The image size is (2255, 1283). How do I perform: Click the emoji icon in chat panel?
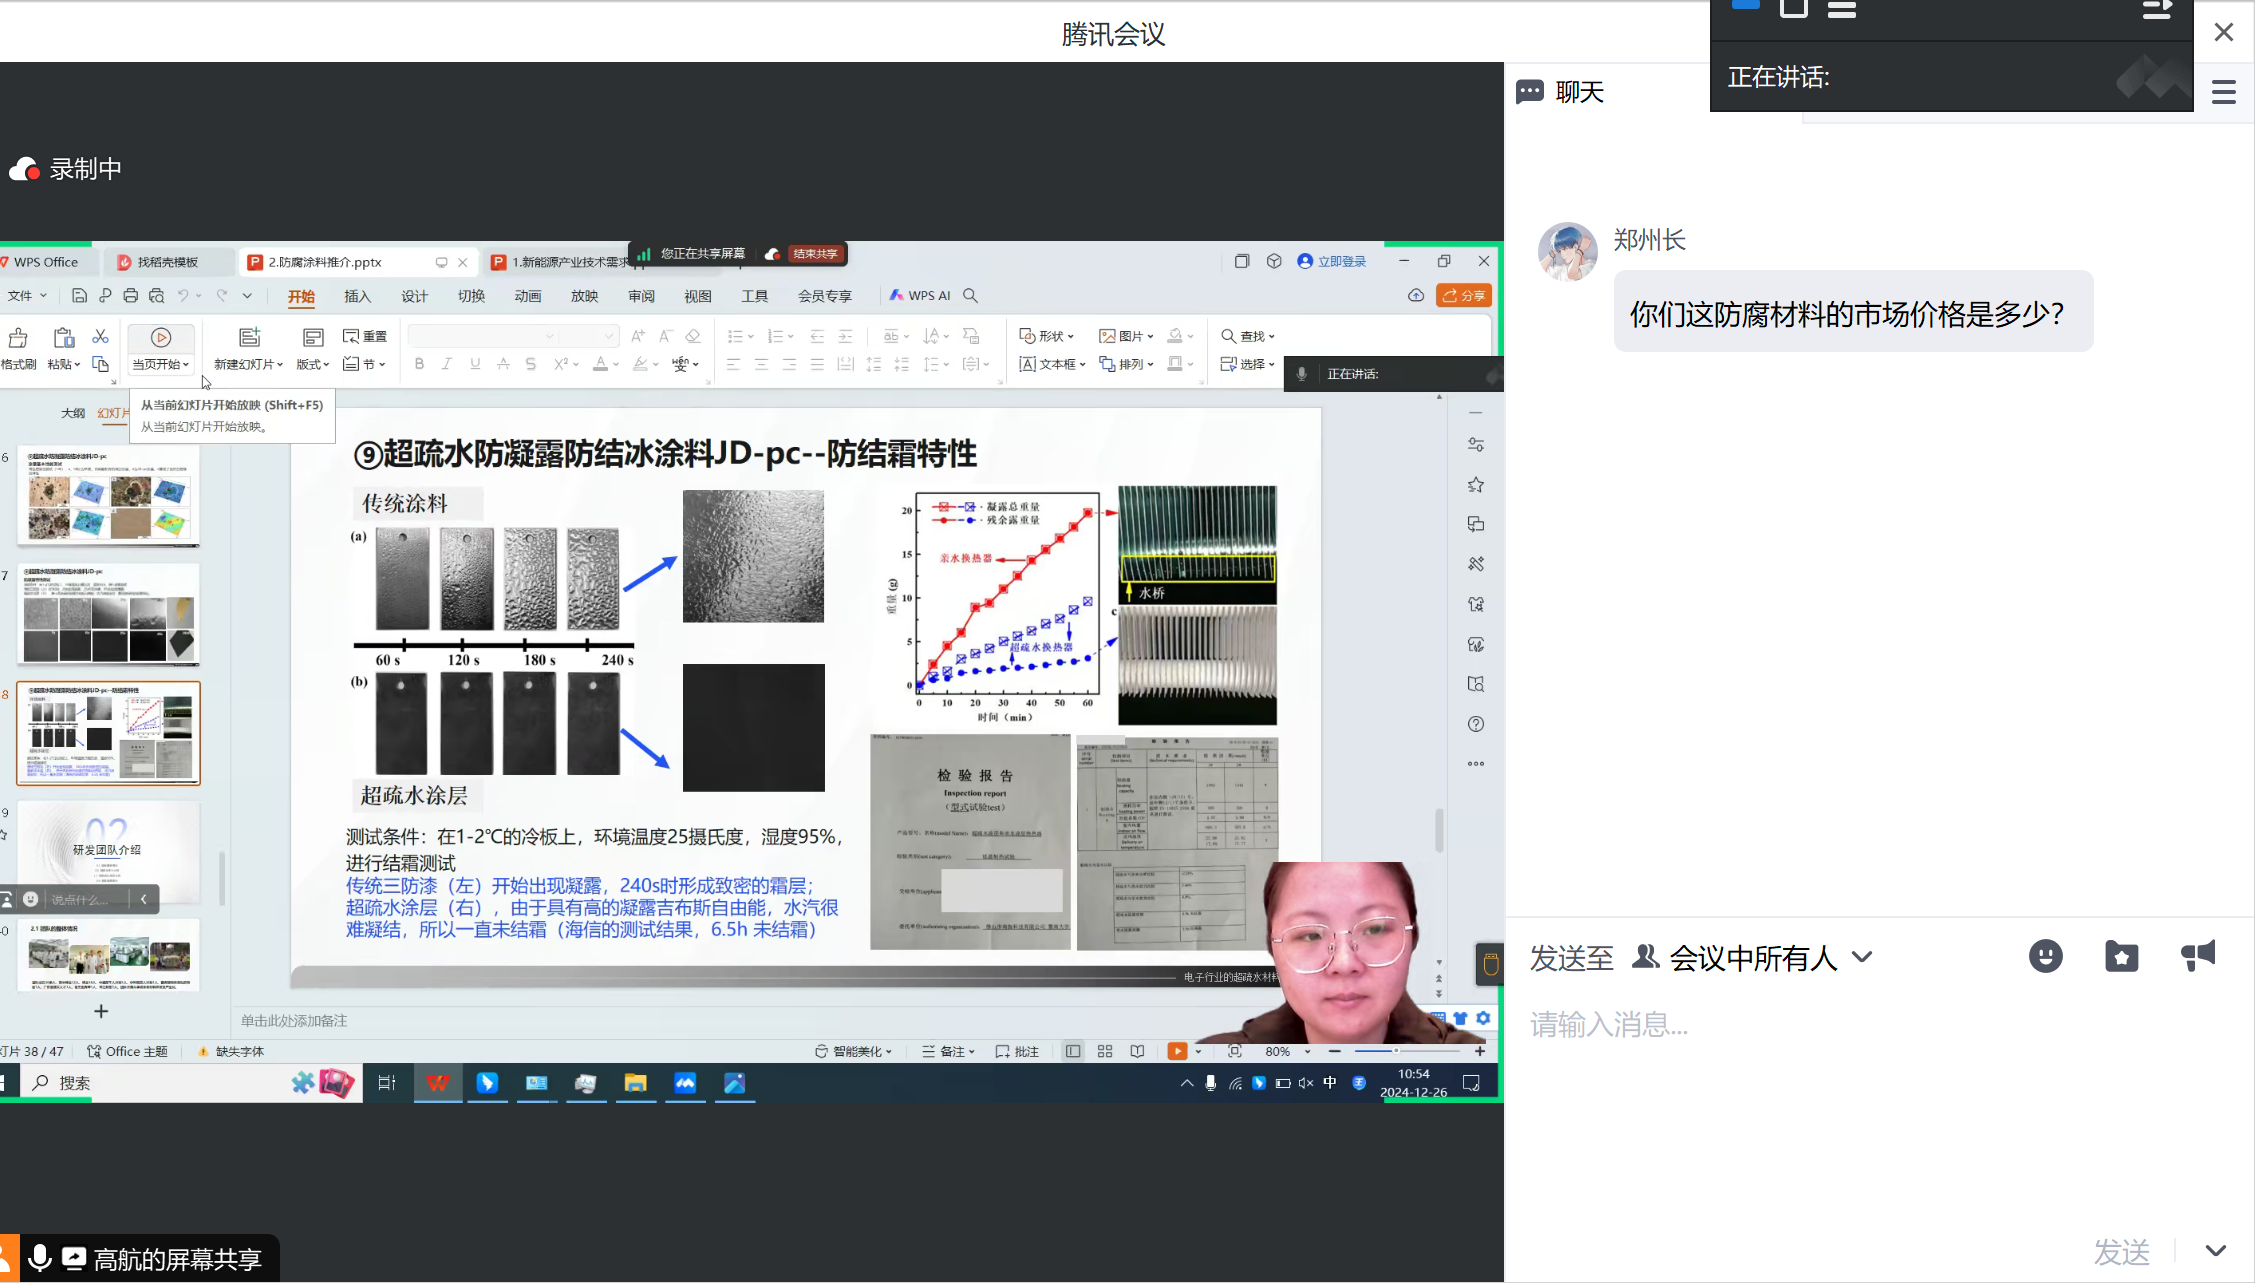2045,957
